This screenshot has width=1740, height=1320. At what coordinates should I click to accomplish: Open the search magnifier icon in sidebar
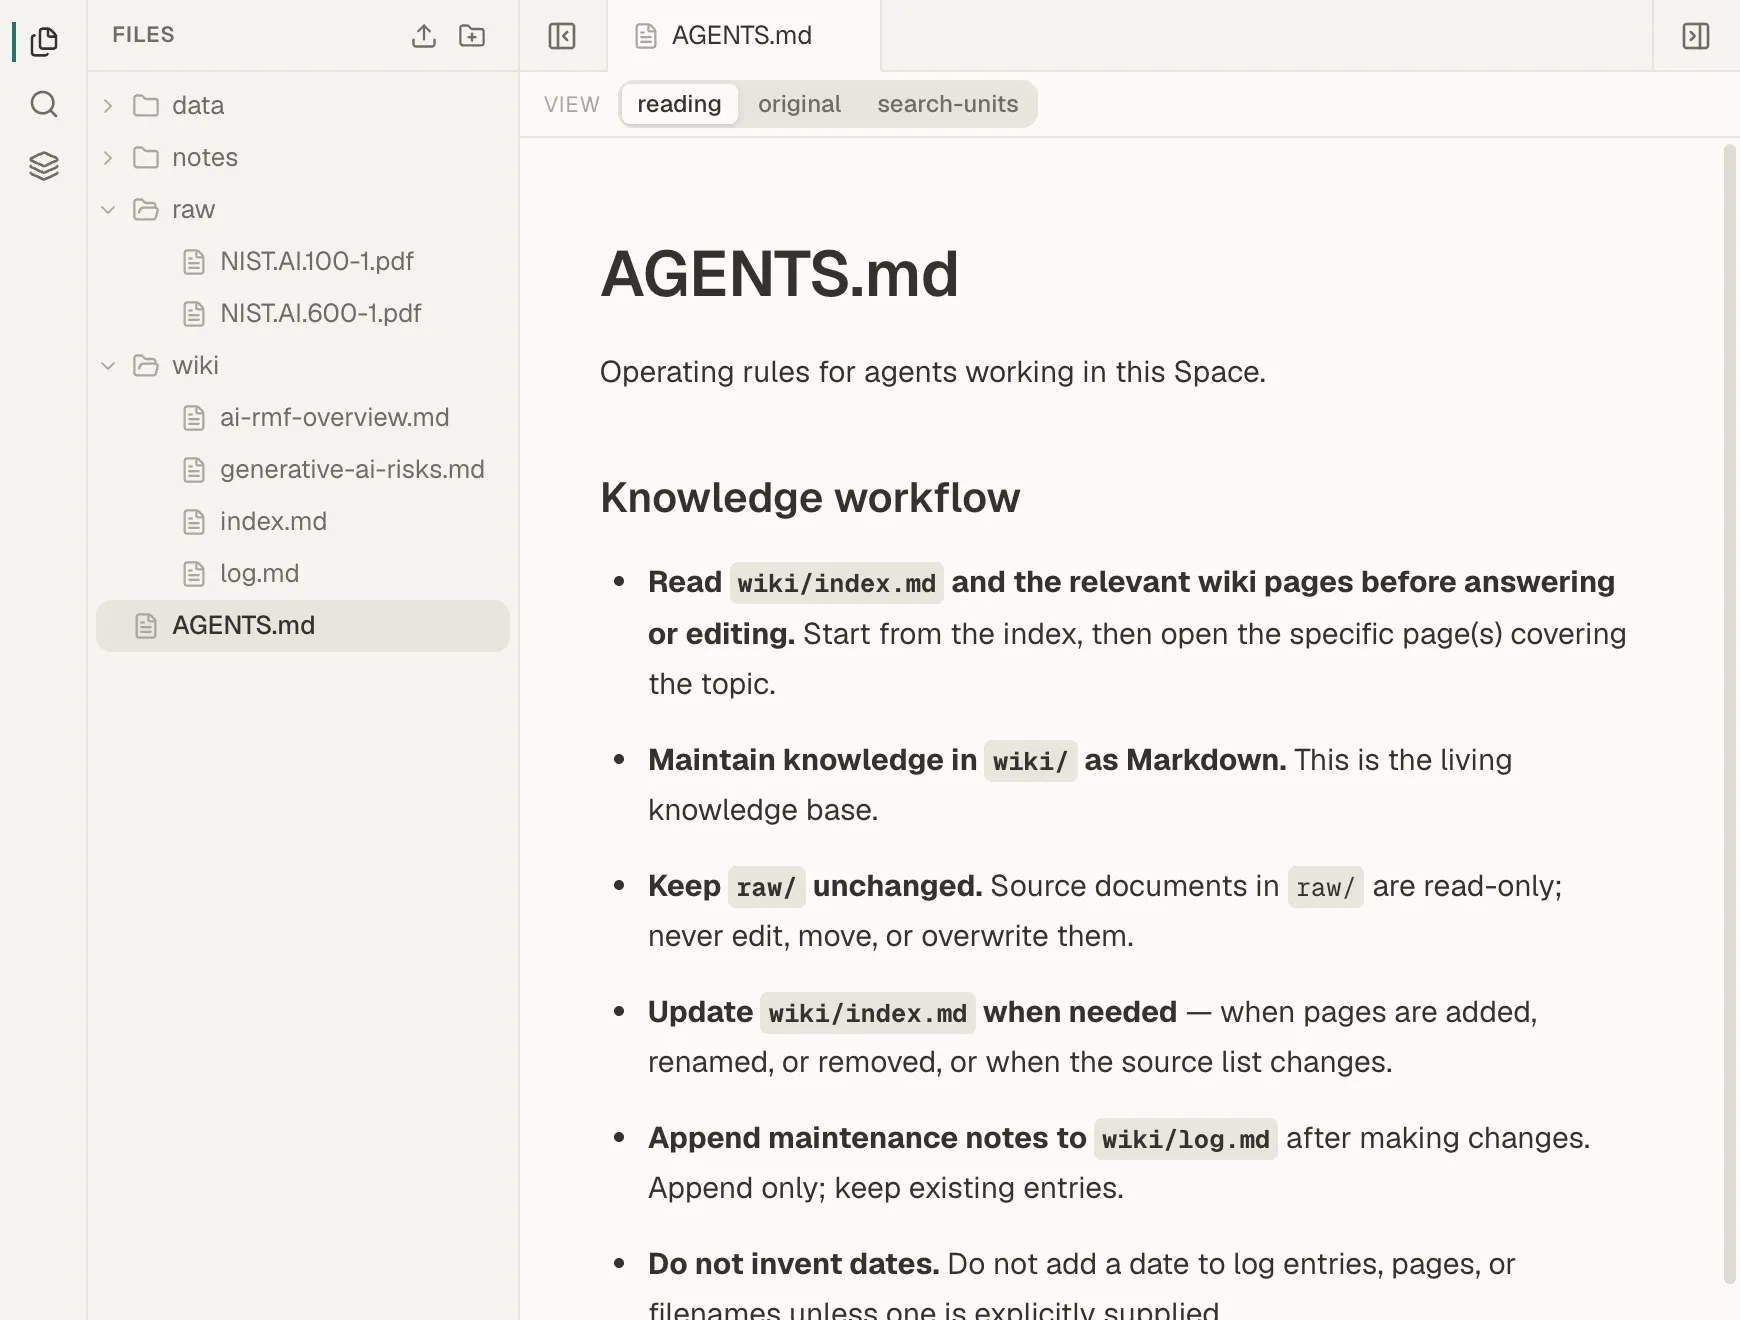pos(44,104)
